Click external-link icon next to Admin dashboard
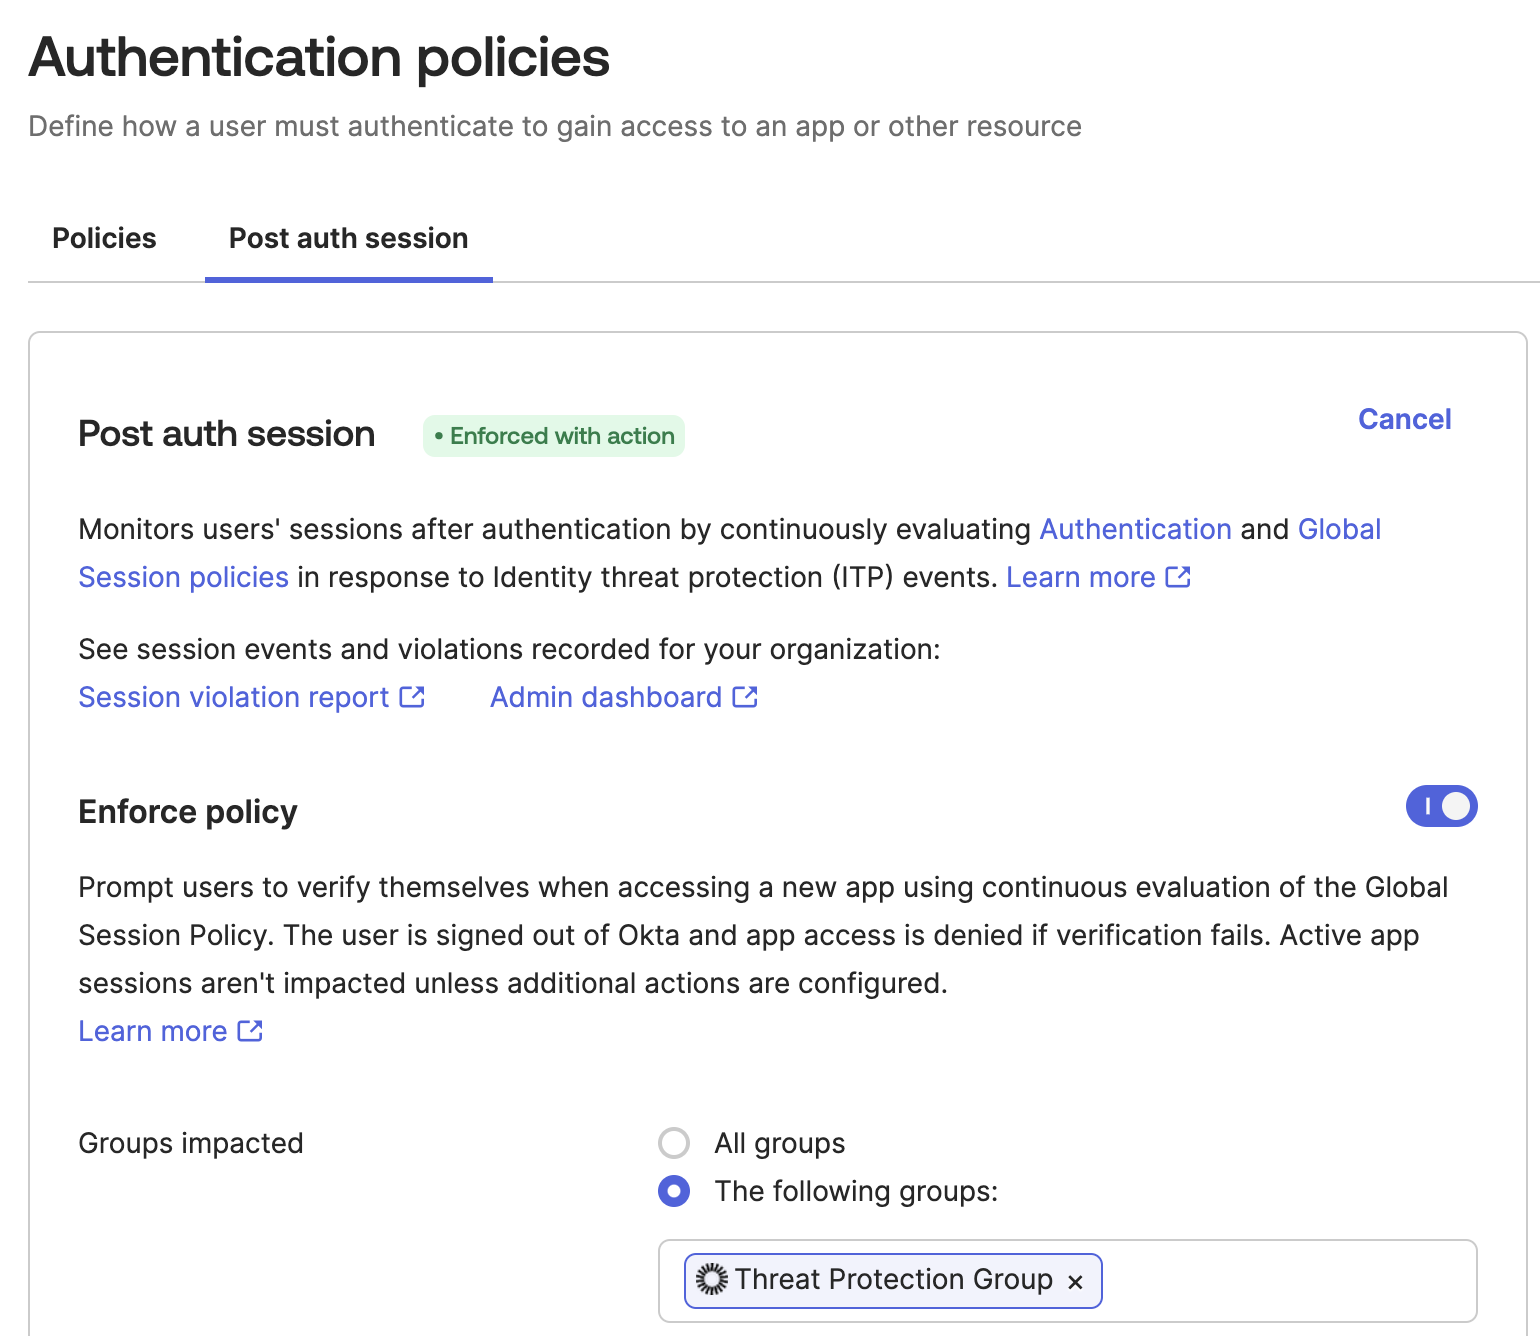1540x1336 pixels. pos(745,697)
